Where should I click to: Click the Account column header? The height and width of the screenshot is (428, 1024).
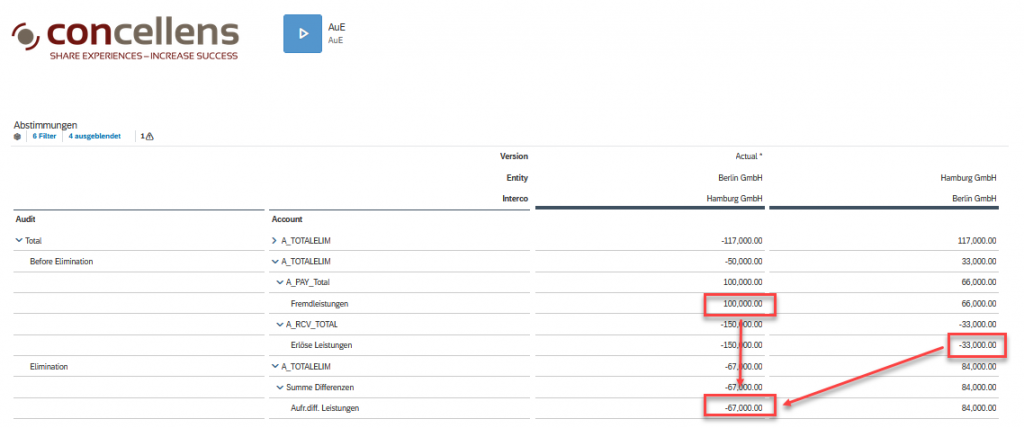click(287, 218)
